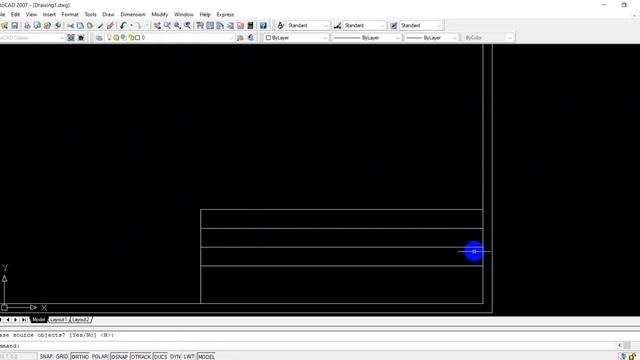The width and height of the screenshot is (640, 360).
Task: Open the Dimension menu
Action: [133, 14]
